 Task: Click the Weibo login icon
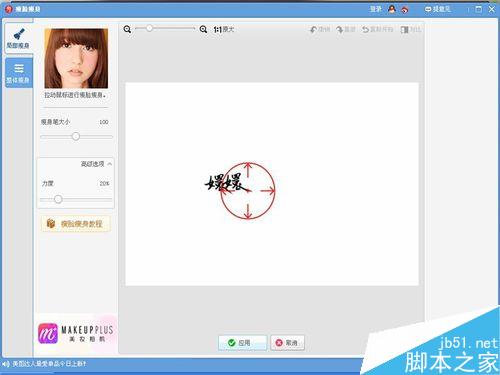(x=405, y=9)
